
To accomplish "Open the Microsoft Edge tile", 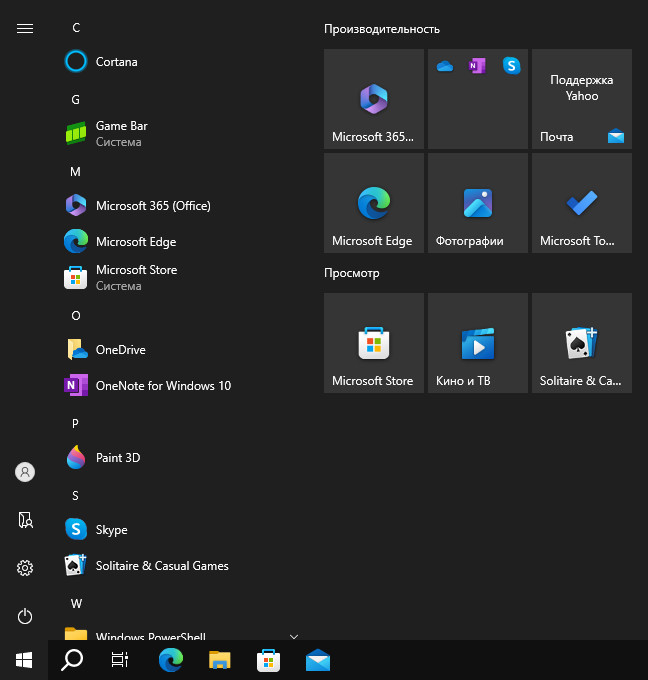I will (x=374, y=203).
